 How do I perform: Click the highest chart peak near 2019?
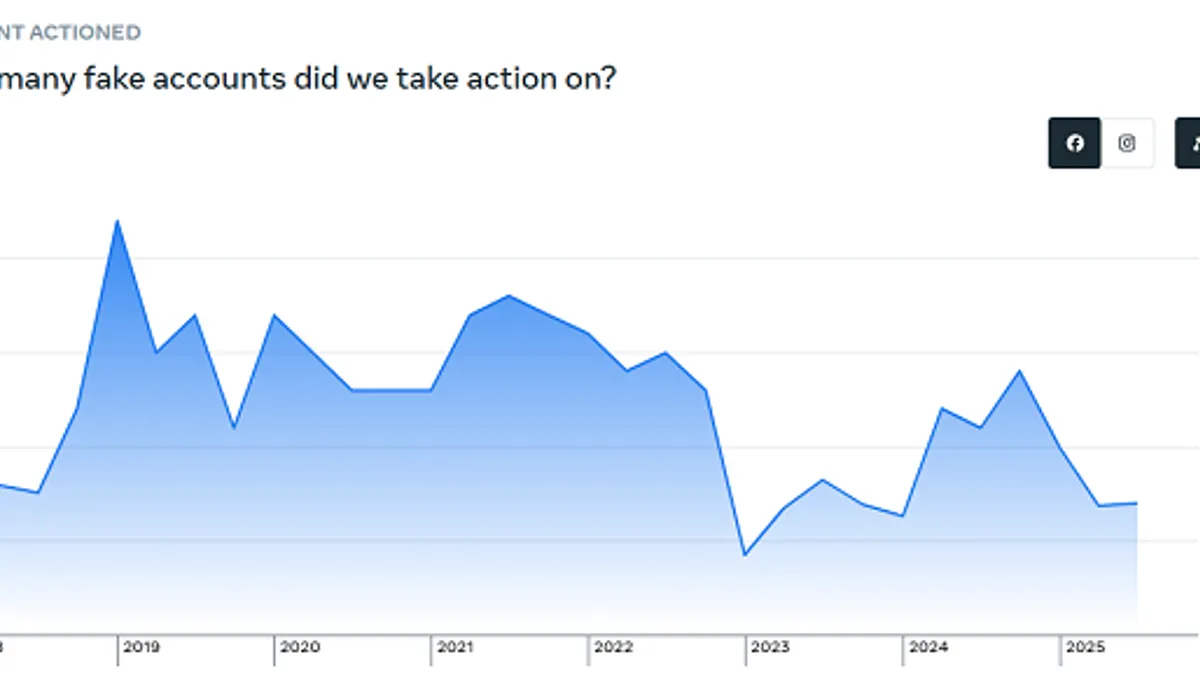point(117,220)
